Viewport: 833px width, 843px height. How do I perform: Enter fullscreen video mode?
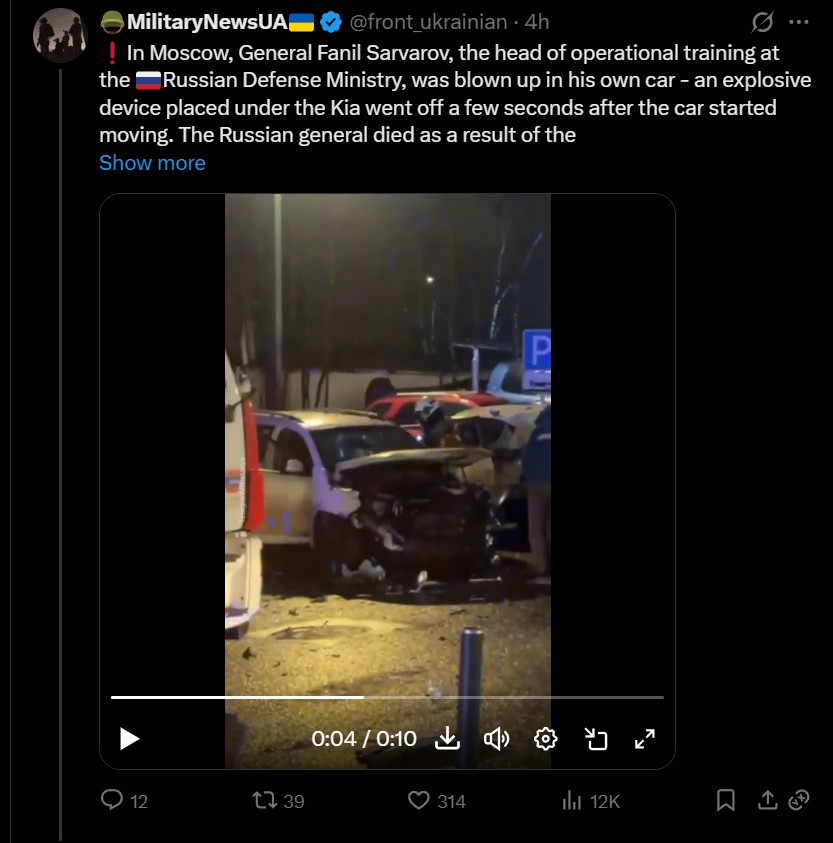click(x=645, y=739)
